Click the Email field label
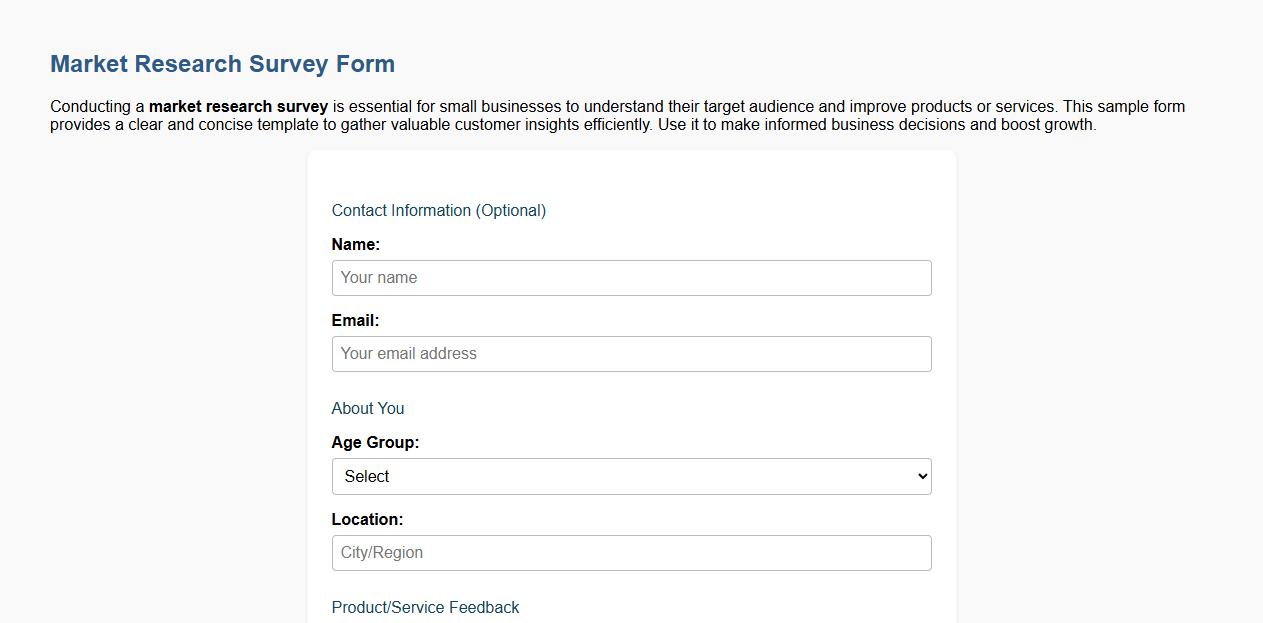The width and height of the screenshot is (1263, 623). pyautogui.click(x=354, y=320)
